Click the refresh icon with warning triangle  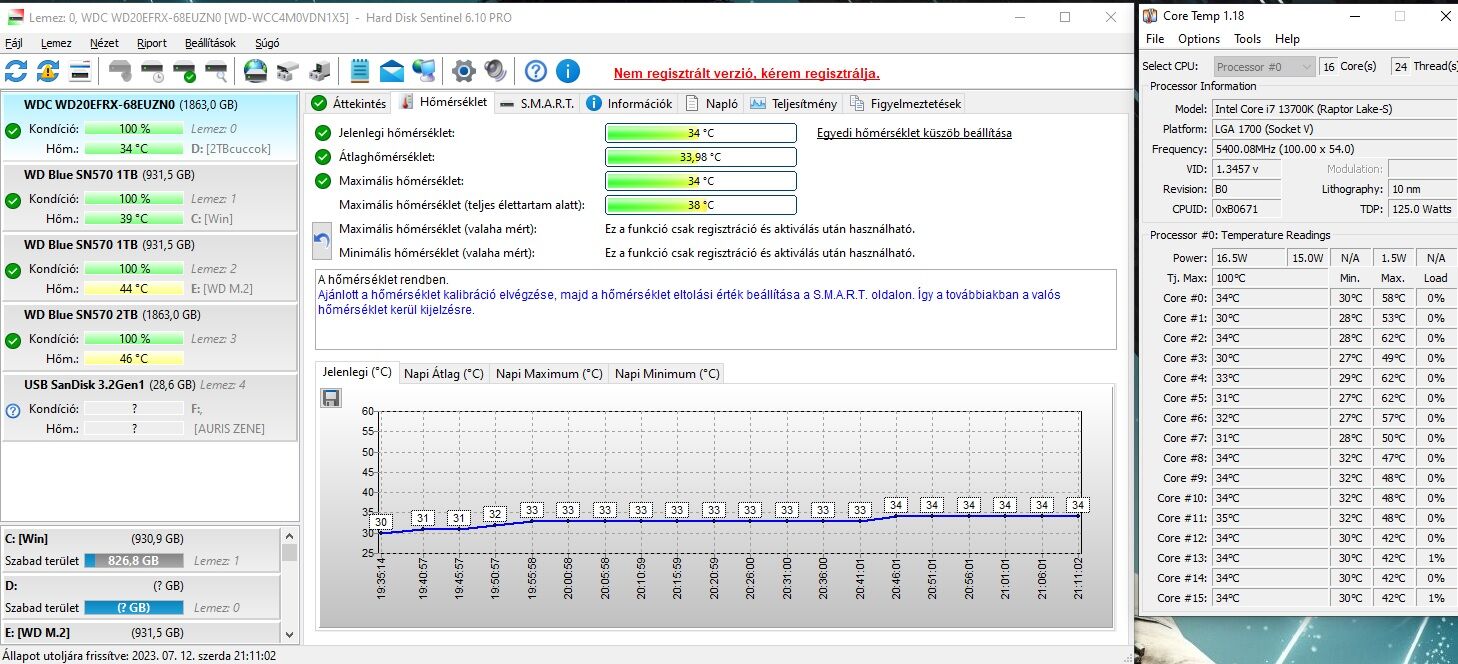[x=48, y=71]
